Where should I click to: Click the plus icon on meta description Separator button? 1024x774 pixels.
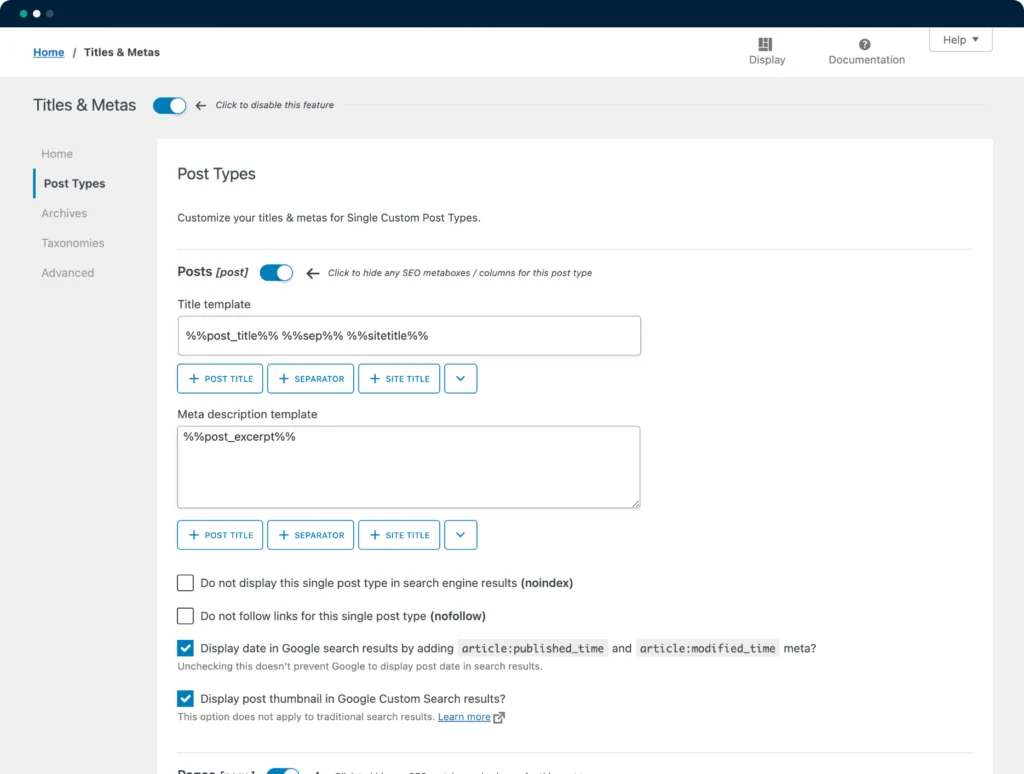284,535
